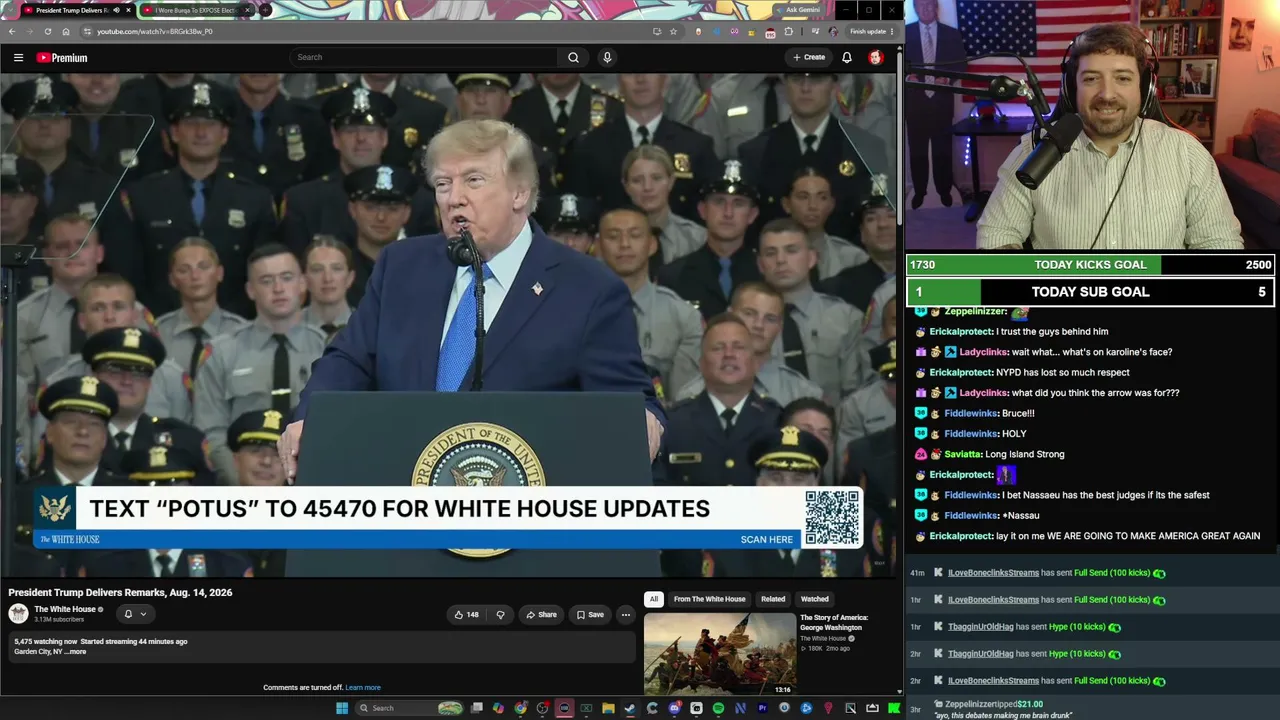Open the browser home page
1280x720 pixels.
pos(66,31)
